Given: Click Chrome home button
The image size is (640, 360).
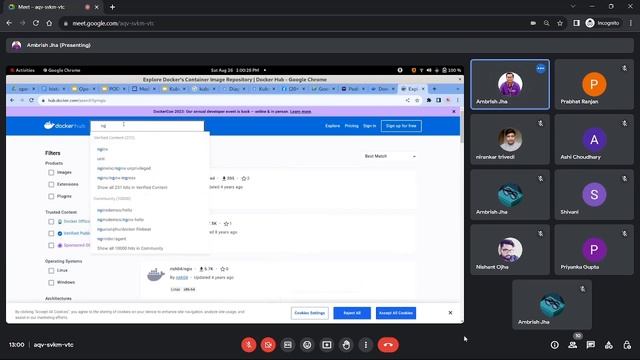Looking at the screenshot, I should click(x=49, y=23).
